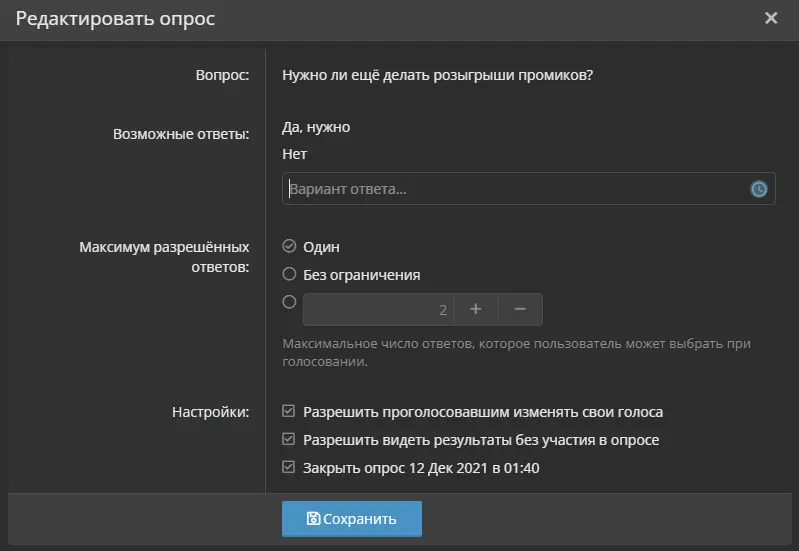Click the clock icon in answer field
Screen dimensions: 799x551
[x=759, y=189]
